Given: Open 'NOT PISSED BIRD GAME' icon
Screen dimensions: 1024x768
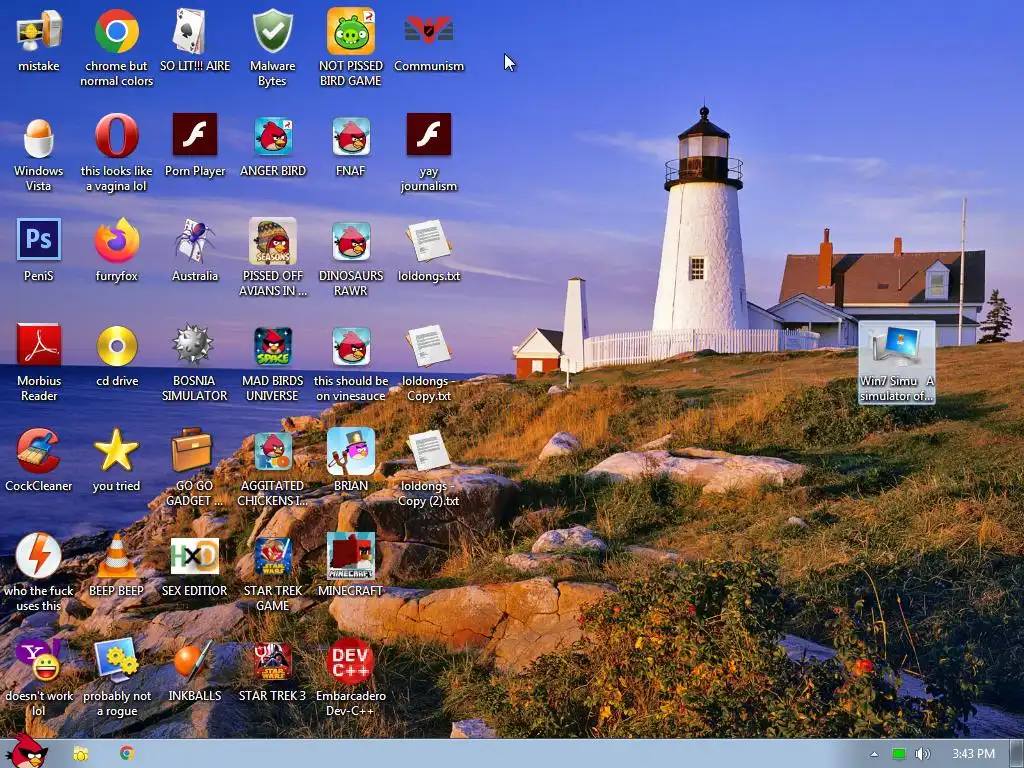Looking at the screenshot, I should 351,31.
